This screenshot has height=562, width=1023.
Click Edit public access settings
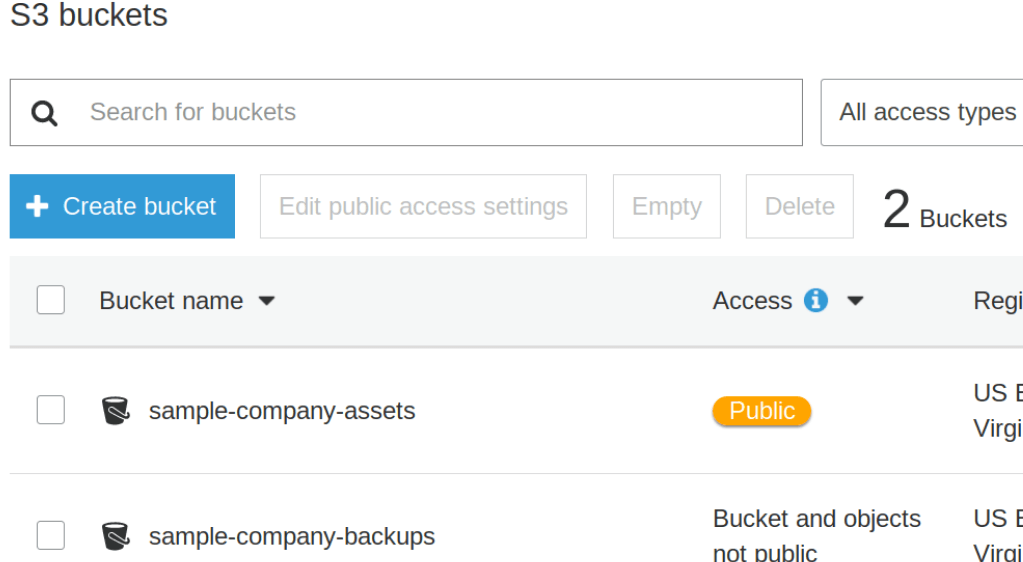[423, 207]
